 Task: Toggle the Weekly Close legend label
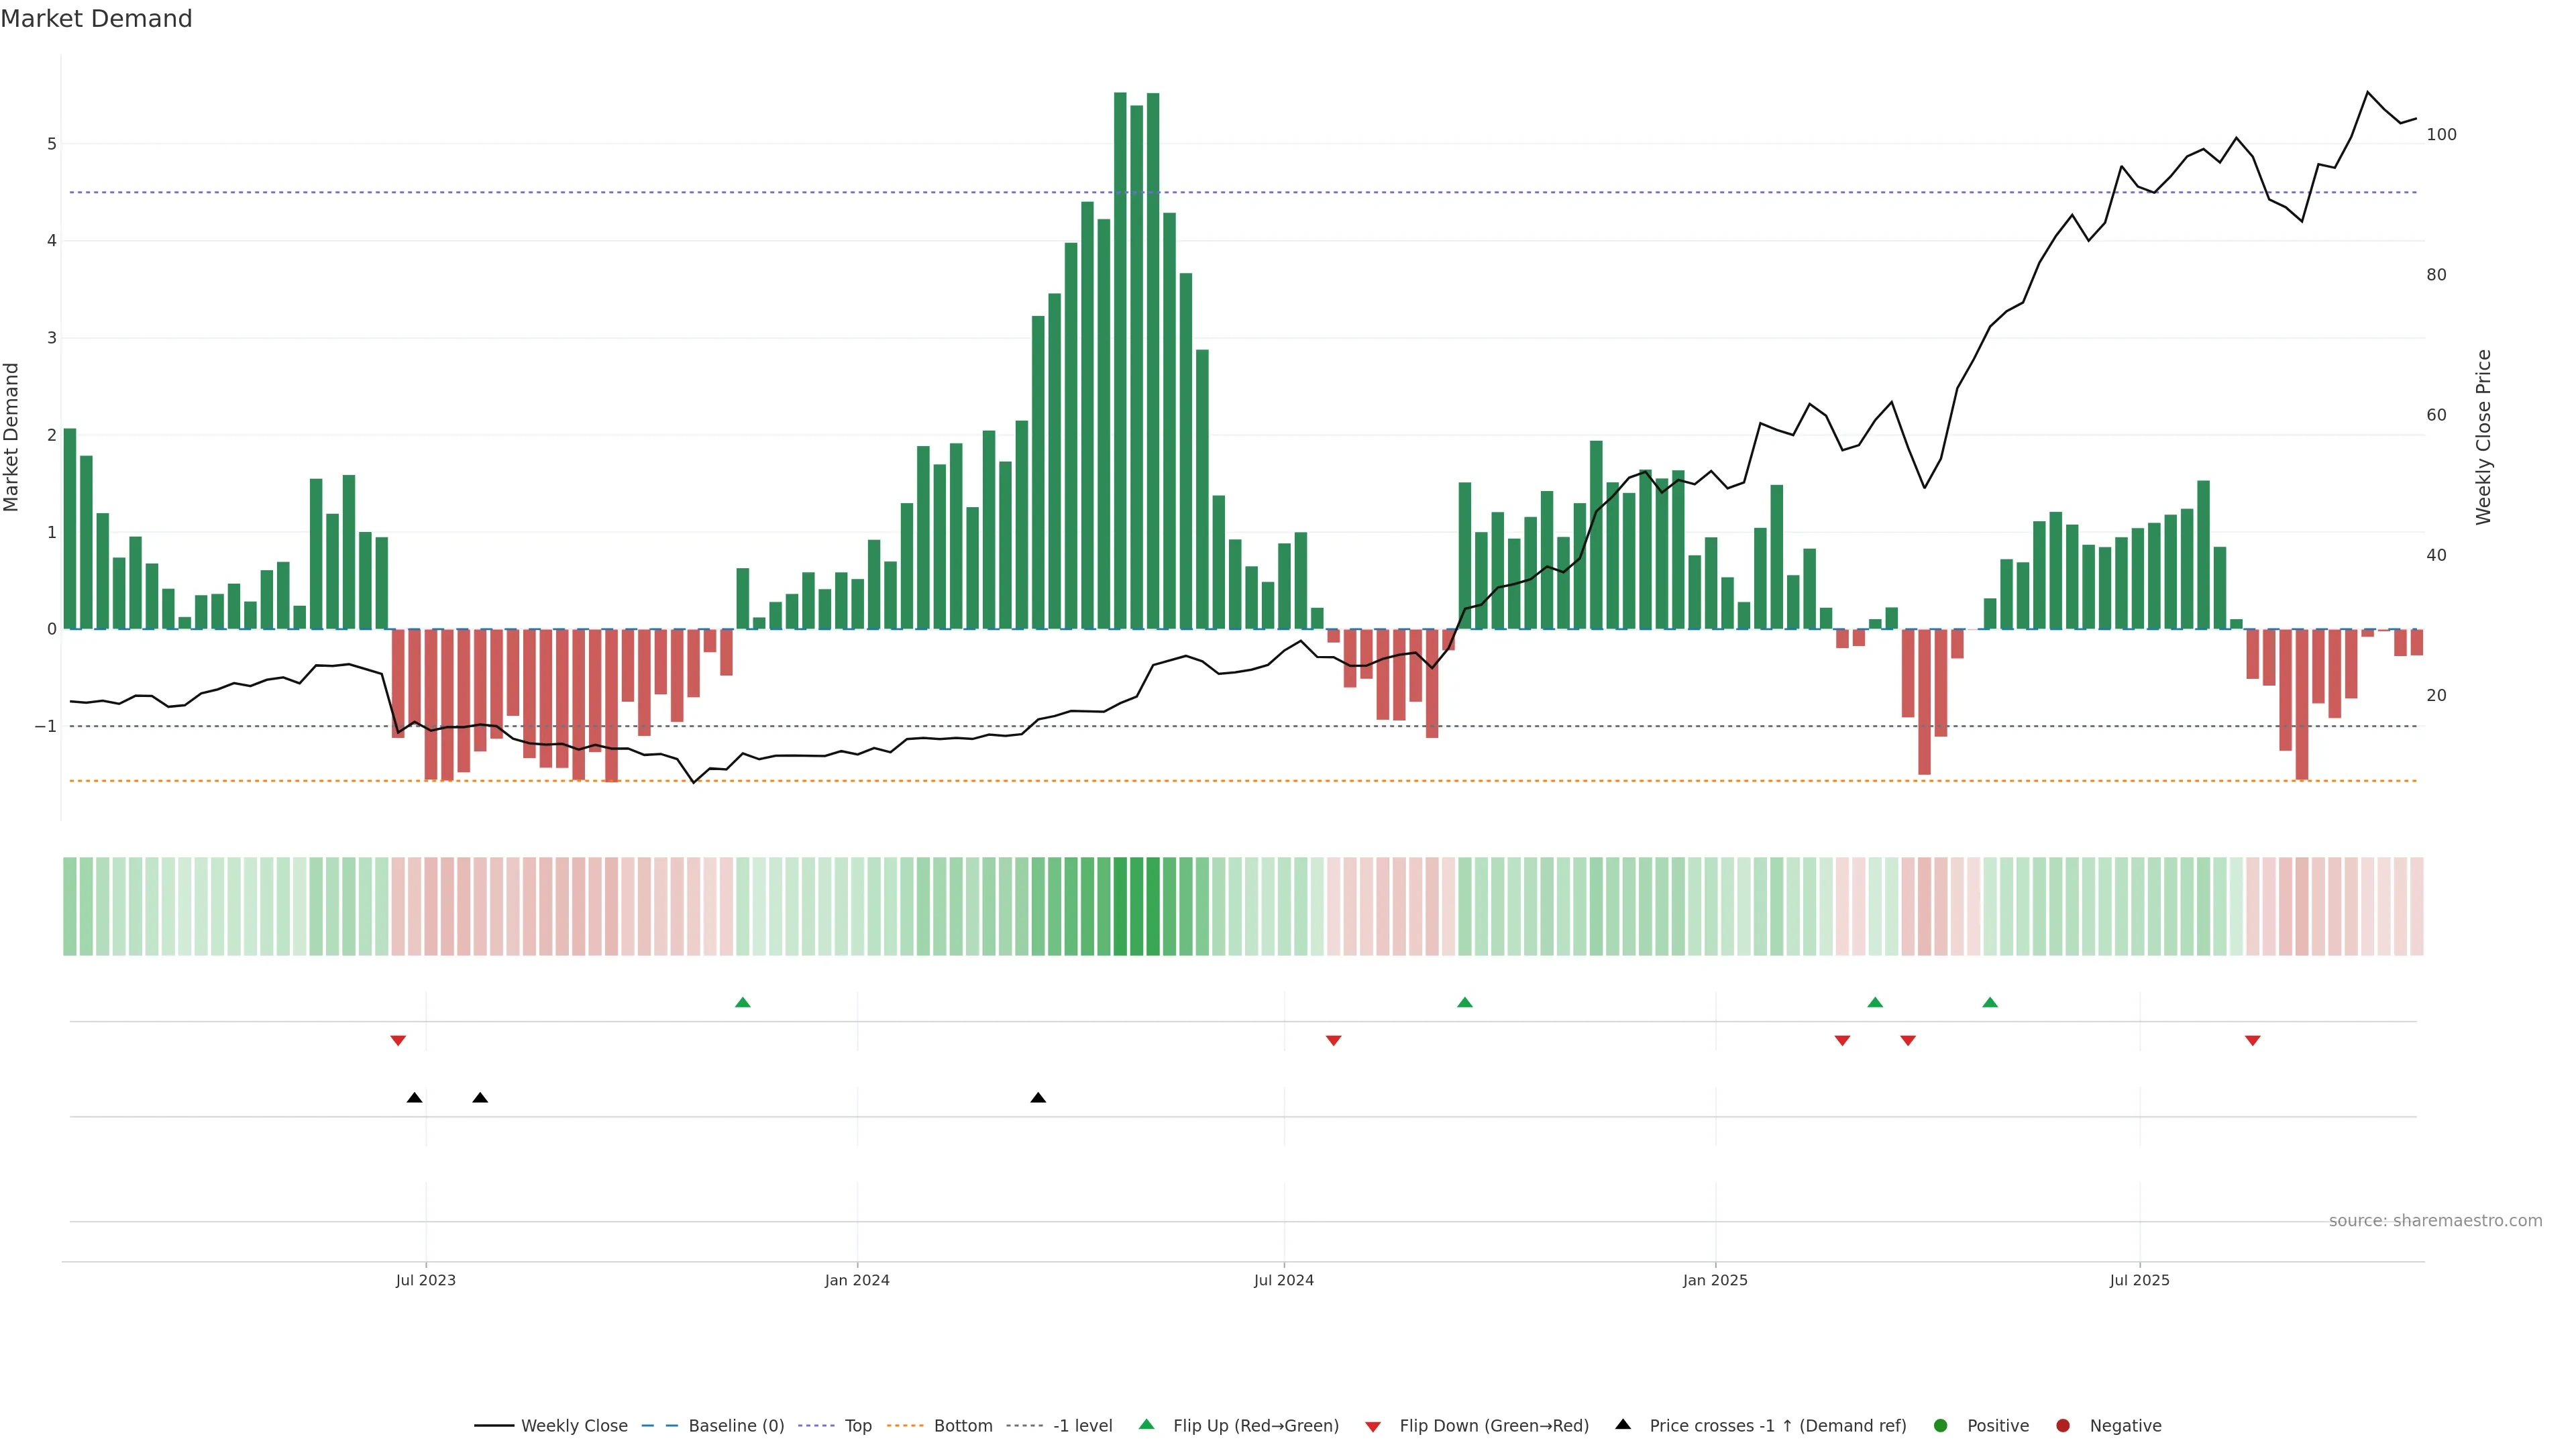pyautogui.click(x=574, y=1425)
